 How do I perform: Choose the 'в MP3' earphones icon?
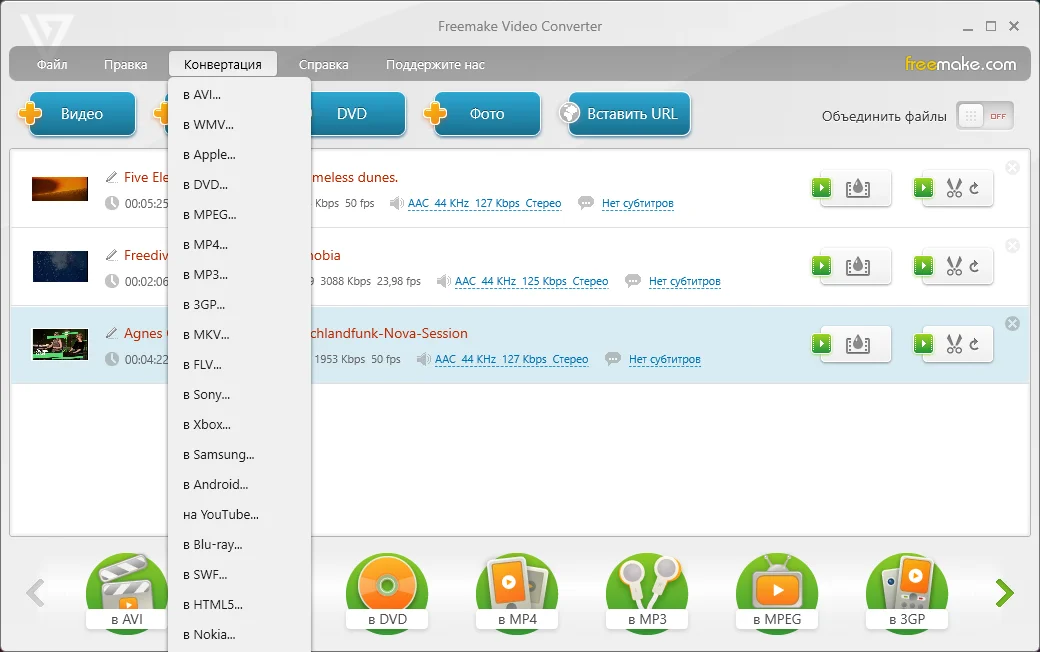pos(646,592)
